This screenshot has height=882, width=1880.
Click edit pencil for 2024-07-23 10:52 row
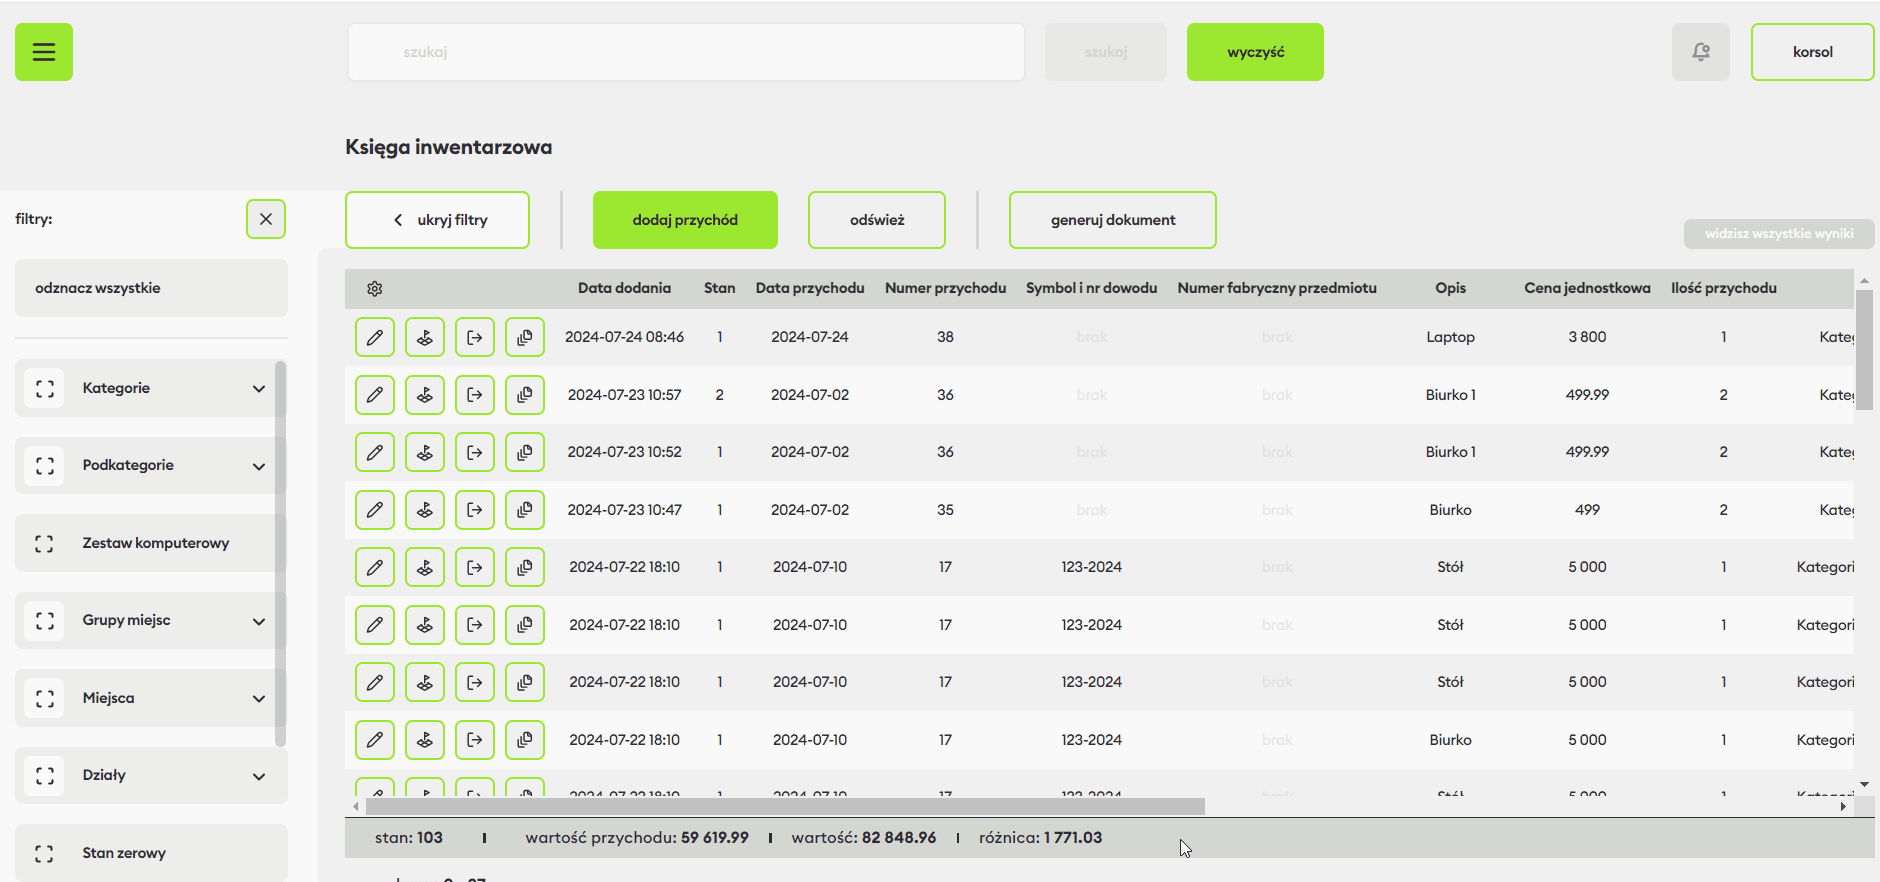pos(375,452)
